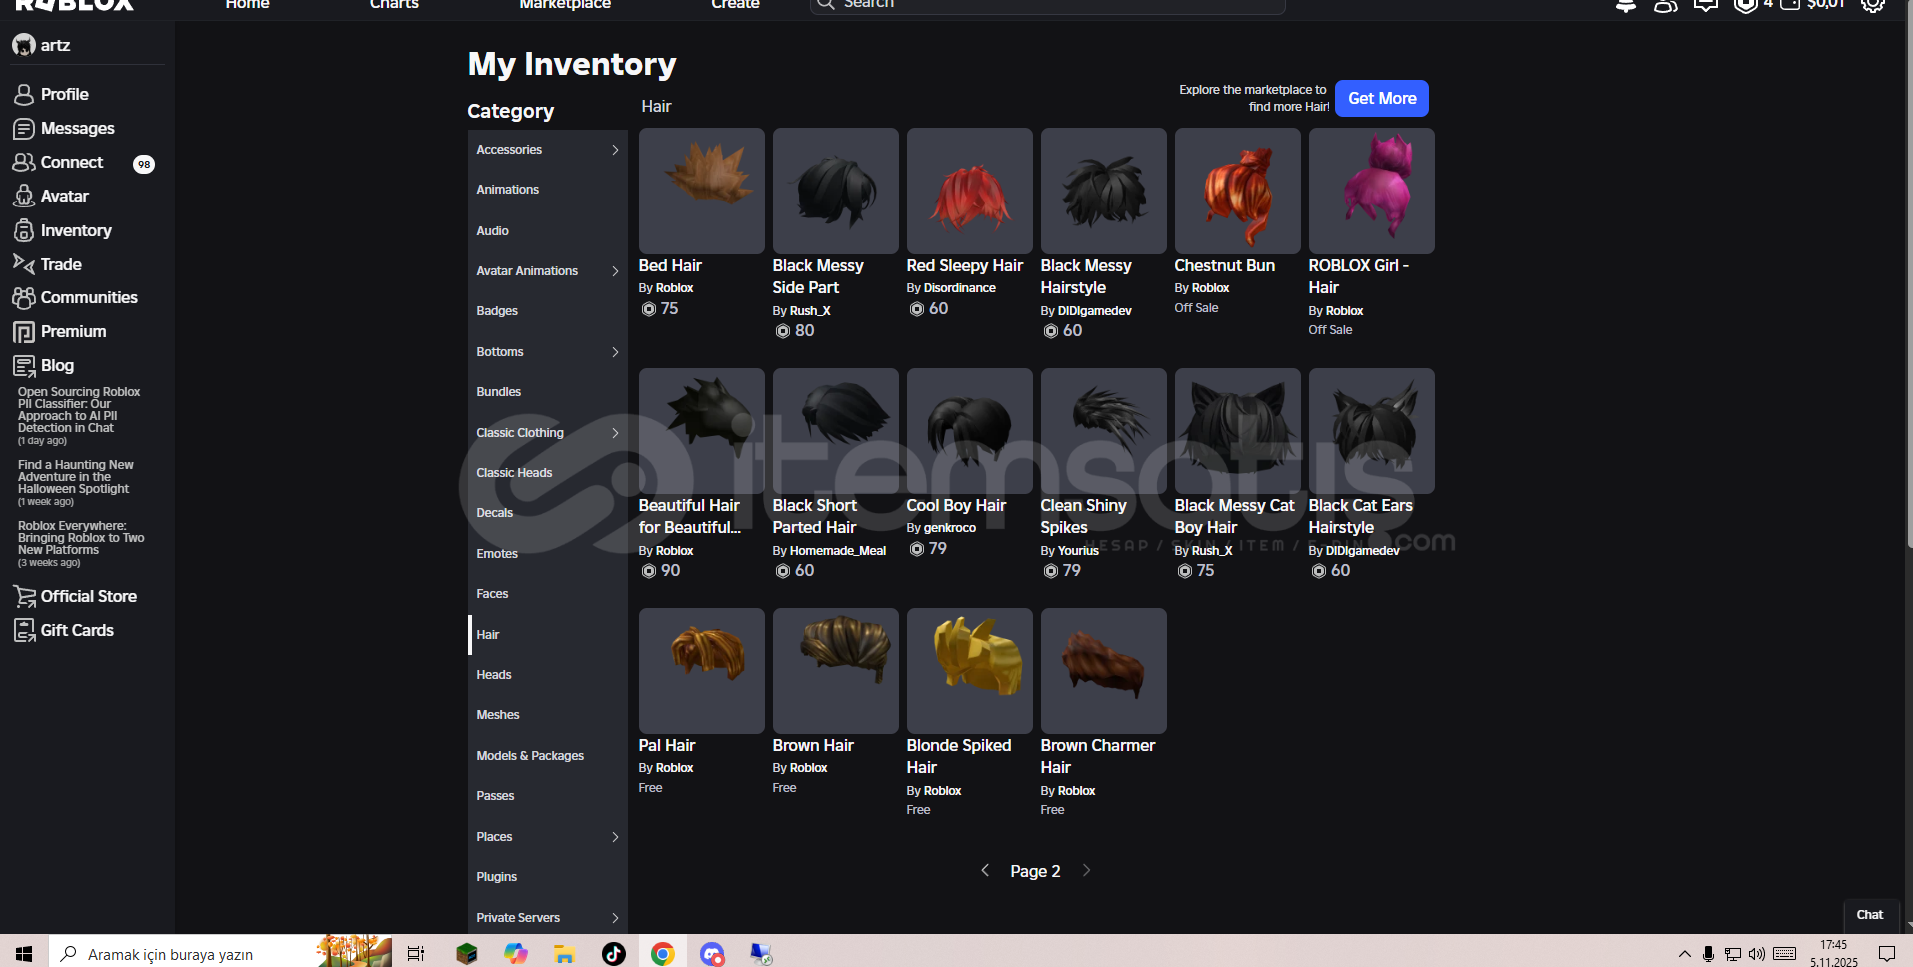1913x967 pixels.
Task: Open Windows notification center icon
Action: point(1887,953)
